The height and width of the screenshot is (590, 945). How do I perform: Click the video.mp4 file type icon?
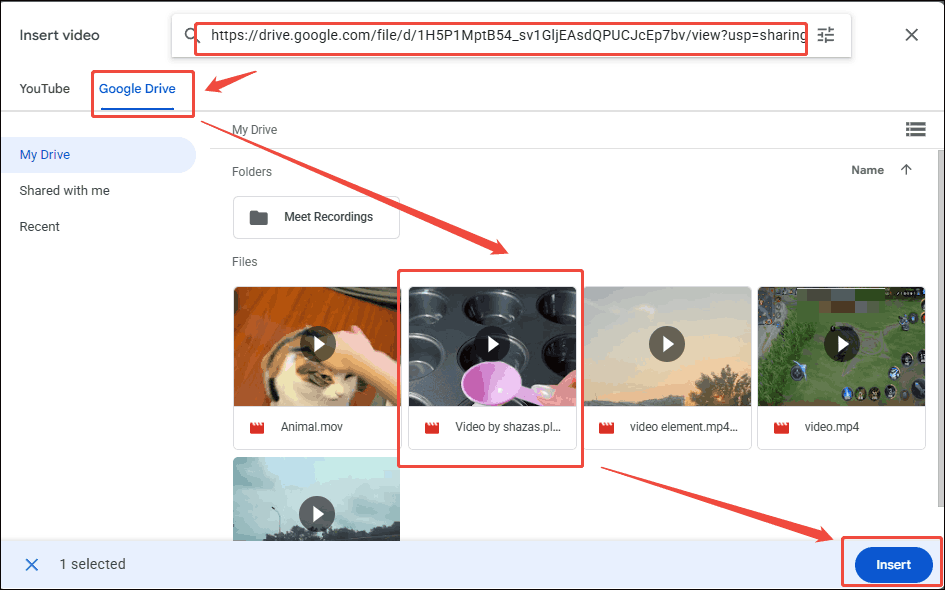[781, 428]
